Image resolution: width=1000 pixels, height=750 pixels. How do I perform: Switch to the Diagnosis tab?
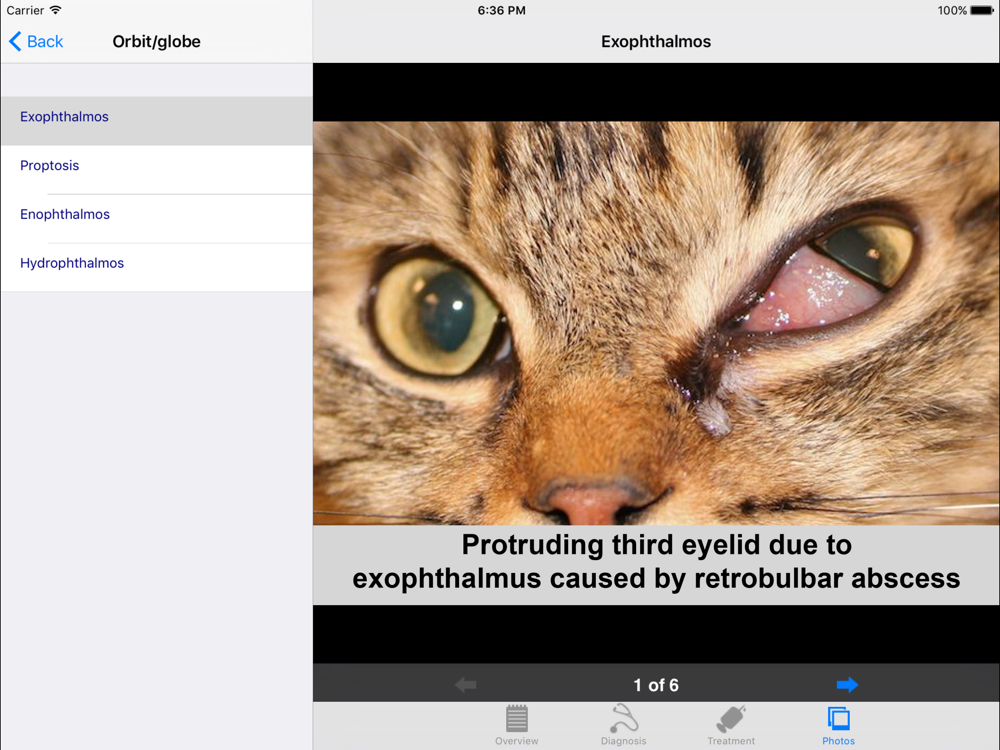(x=623, y=726)
